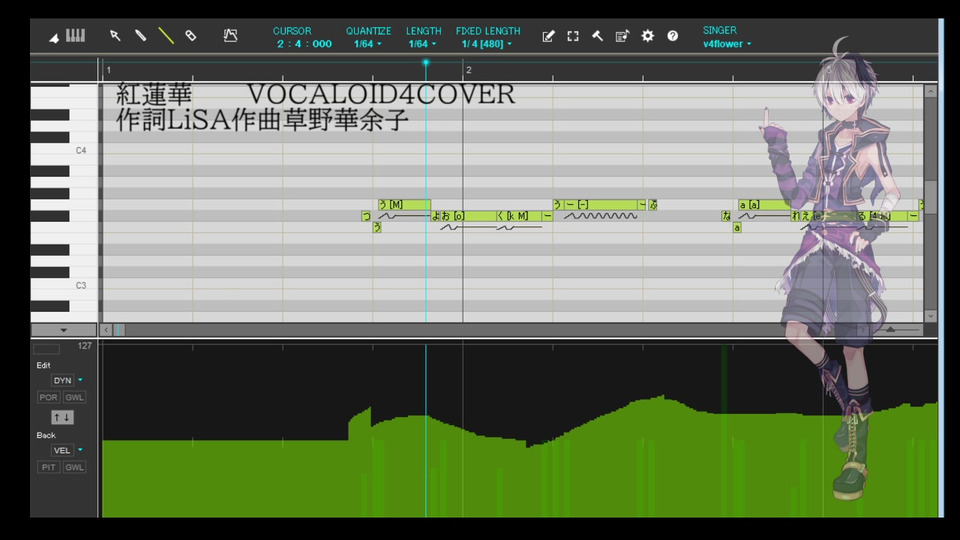Image resolution: width=960 pixels, height=540 pixels.
Task: Click the C4 piano key
Action: pos(64,150)
